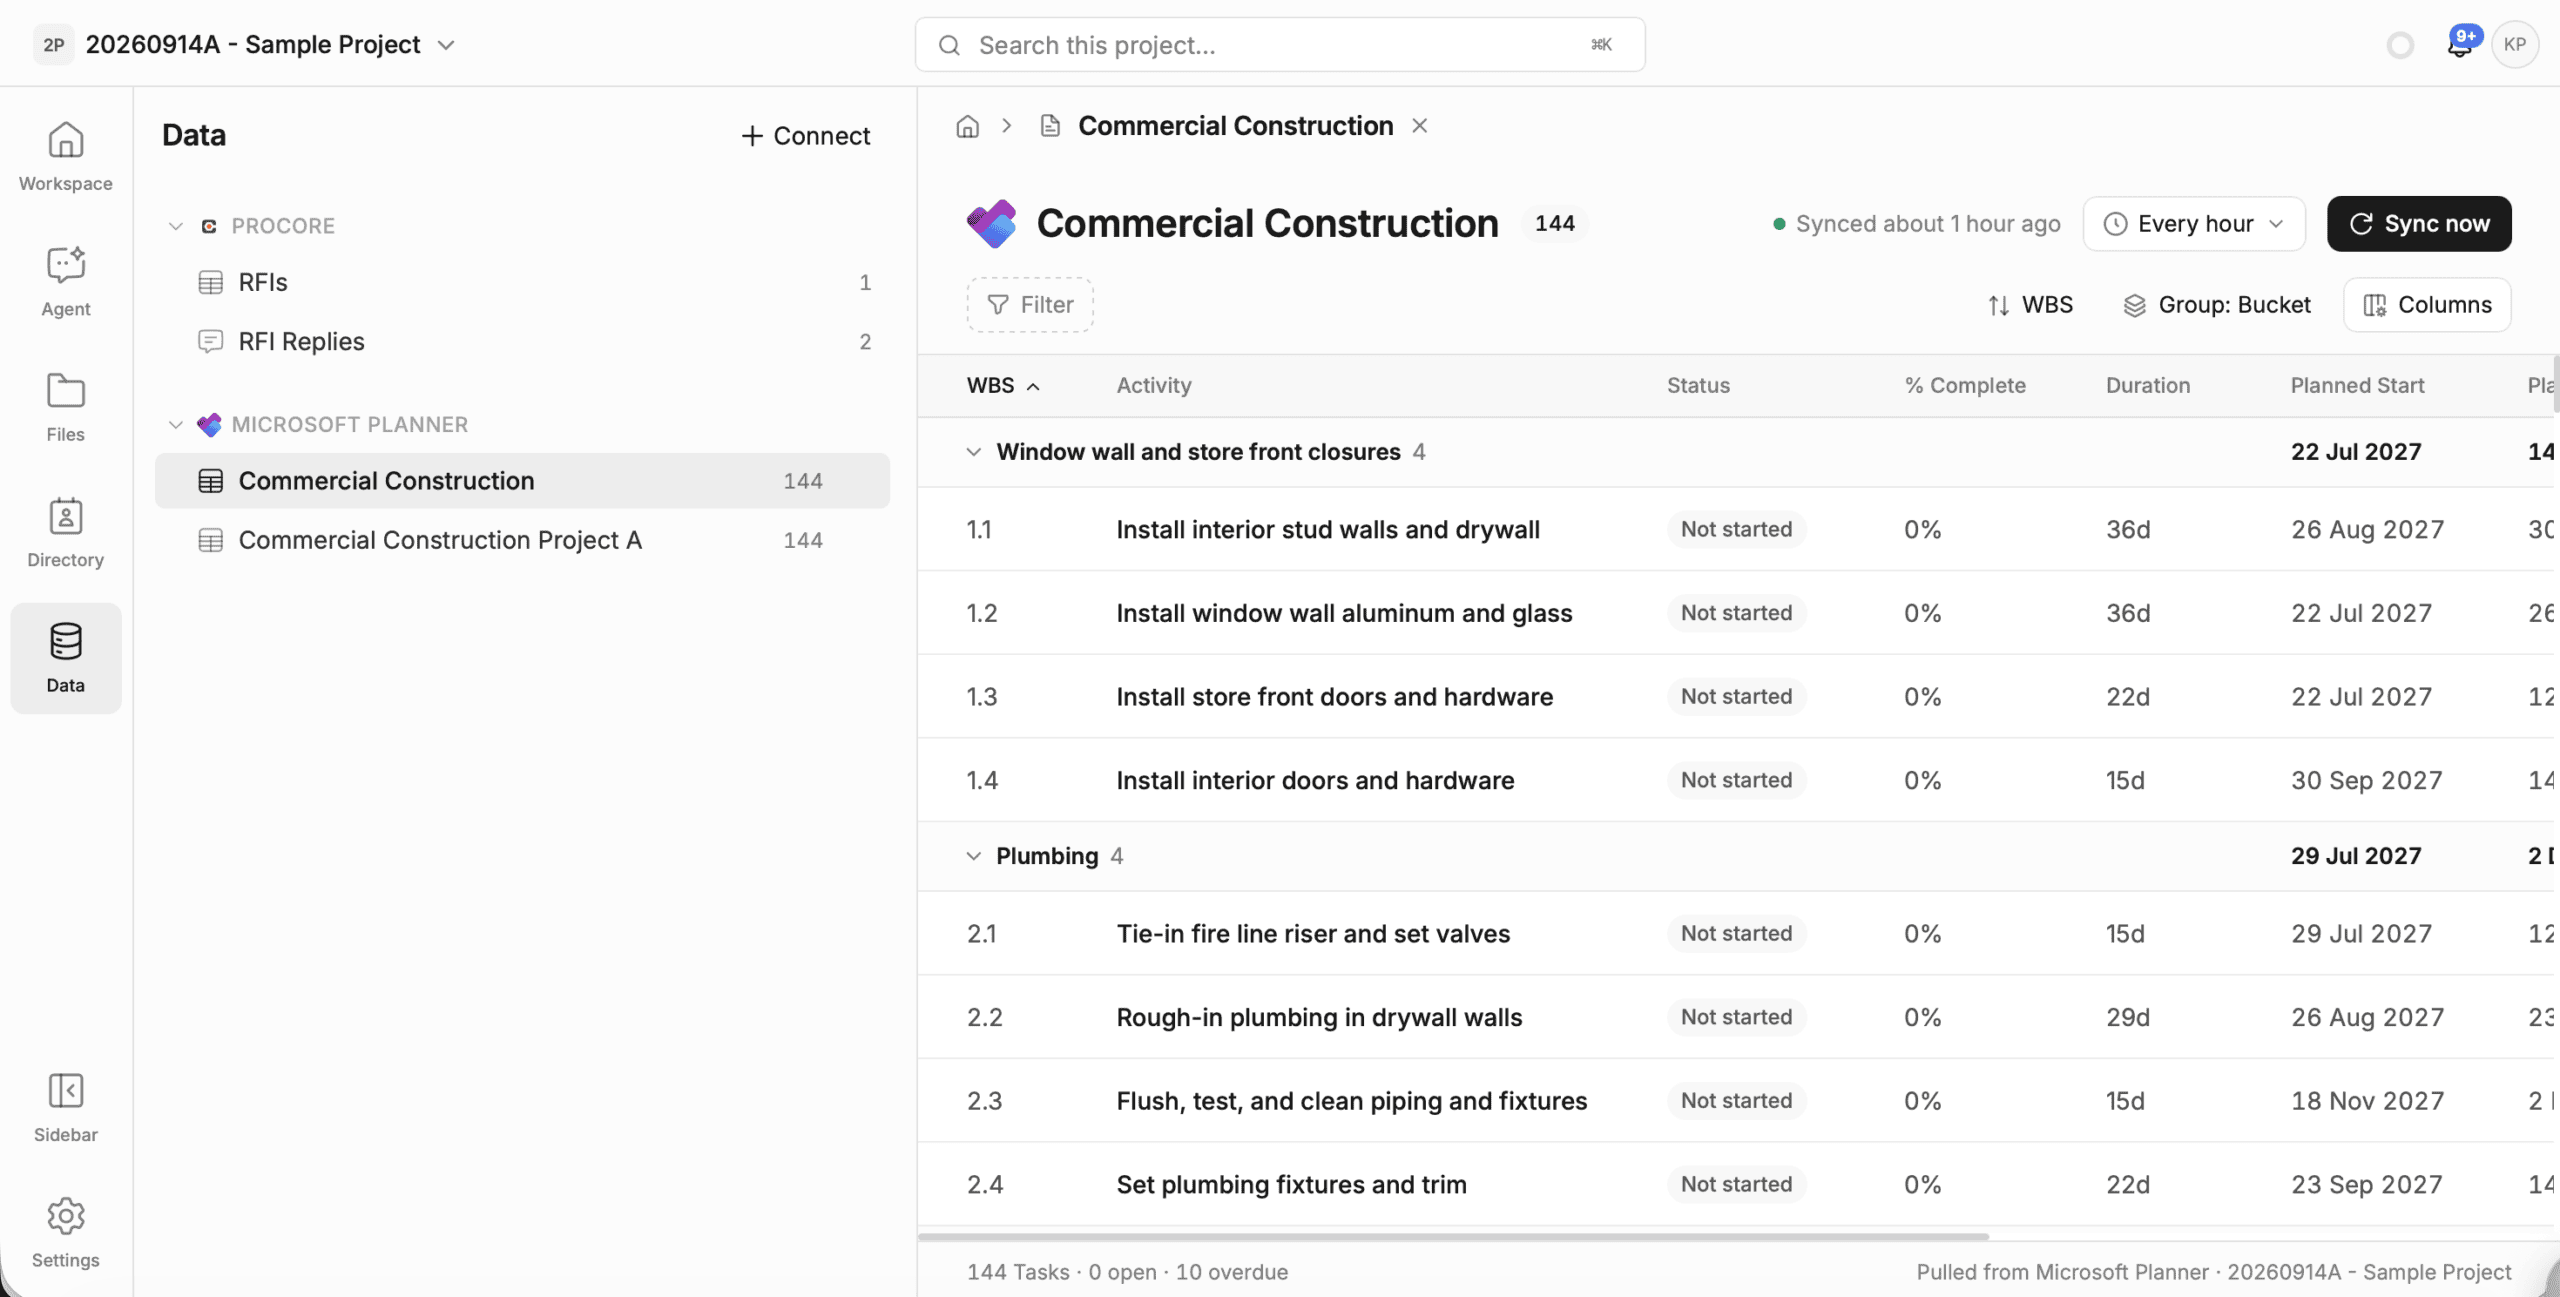Viewport: 2560px width, 1297px height.
Task: Click the horizontal scrollbar under the table
Action: pyautogui.click(x=1453, y=1237)
